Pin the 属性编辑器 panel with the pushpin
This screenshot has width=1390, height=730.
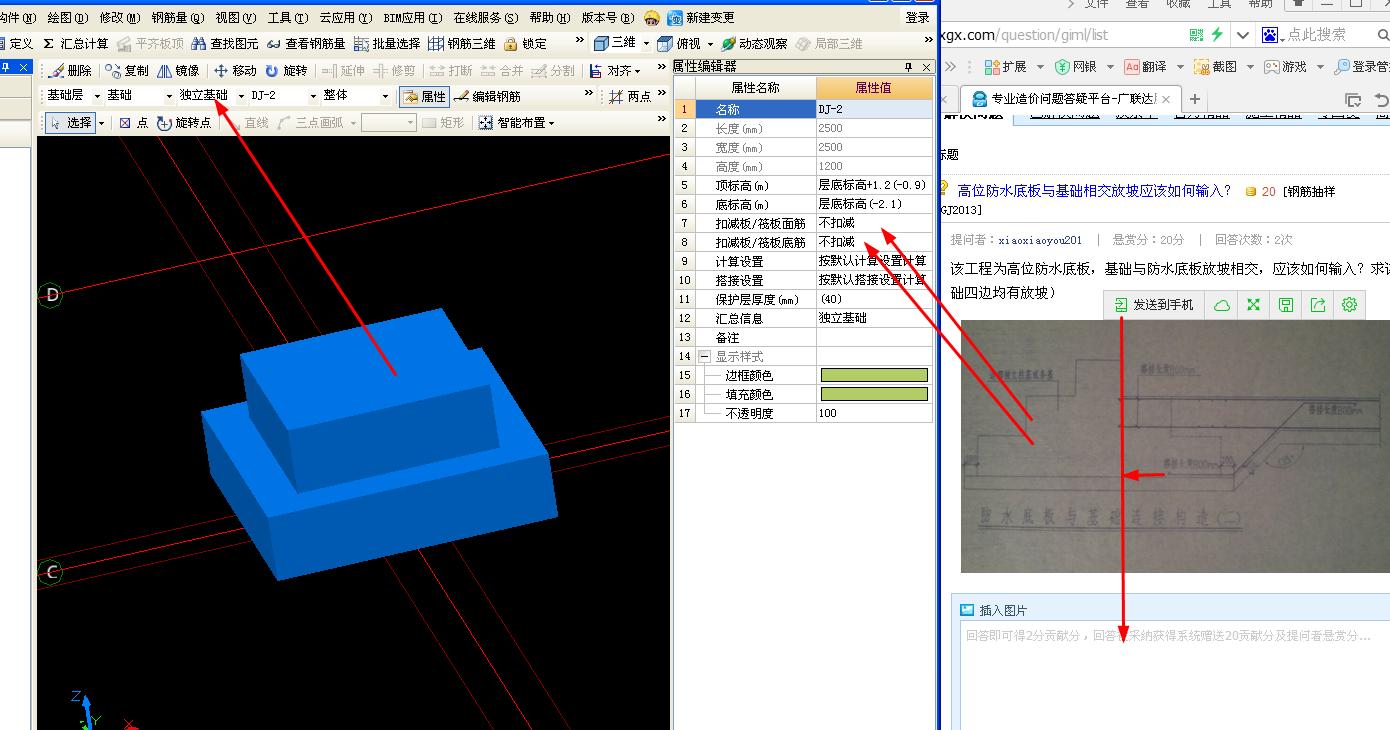pos(909,67)
